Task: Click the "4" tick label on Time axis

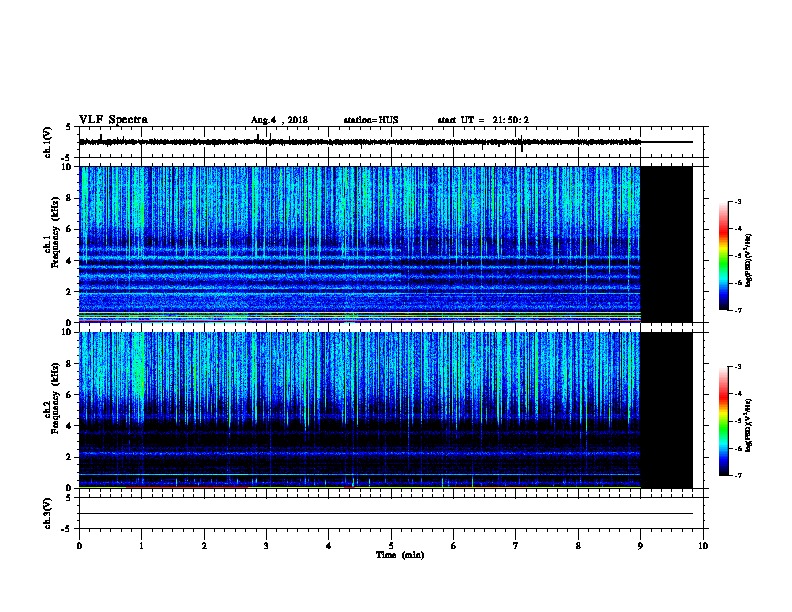Action: pos(329,545)
